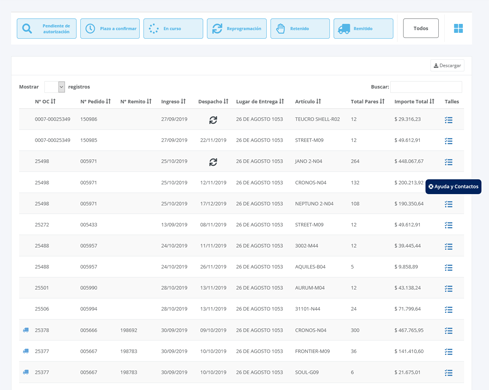Sort by N° Remito column
Image resolution: width=489 pixels, height=390 pixels.
click(136, 101)
